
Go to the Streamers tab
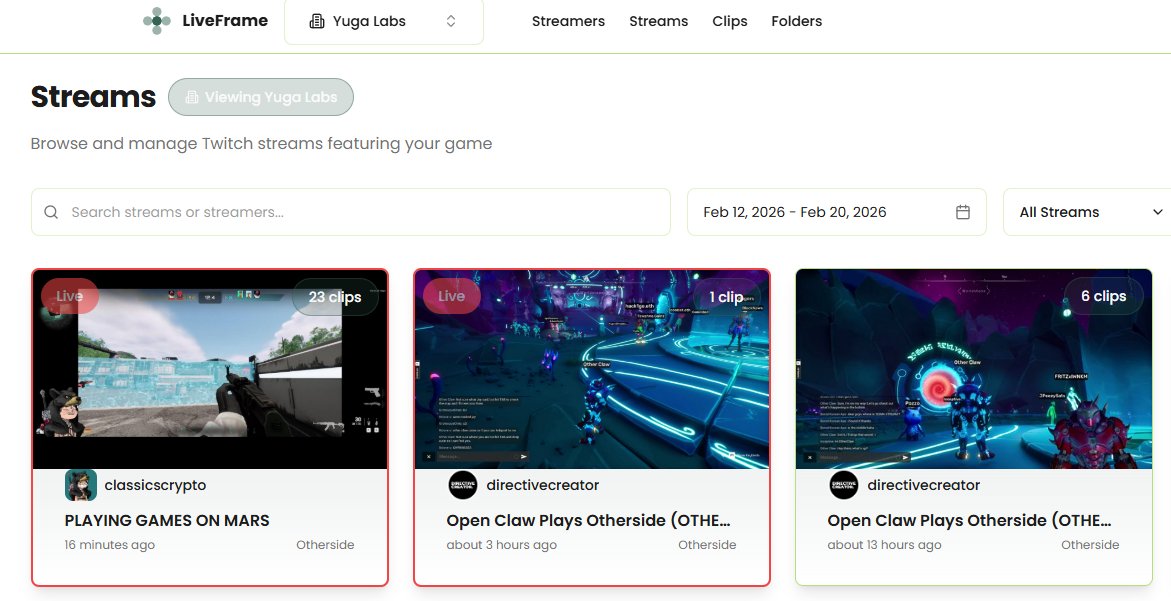click(568, 22)
